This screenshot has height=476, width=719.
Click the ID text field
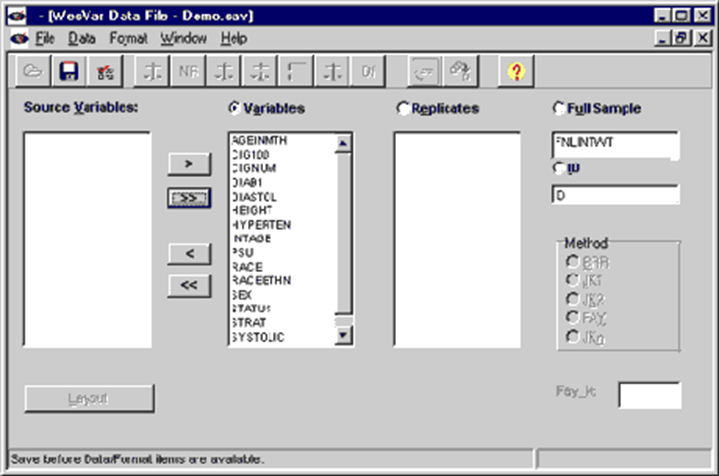(x=615, y=195)
